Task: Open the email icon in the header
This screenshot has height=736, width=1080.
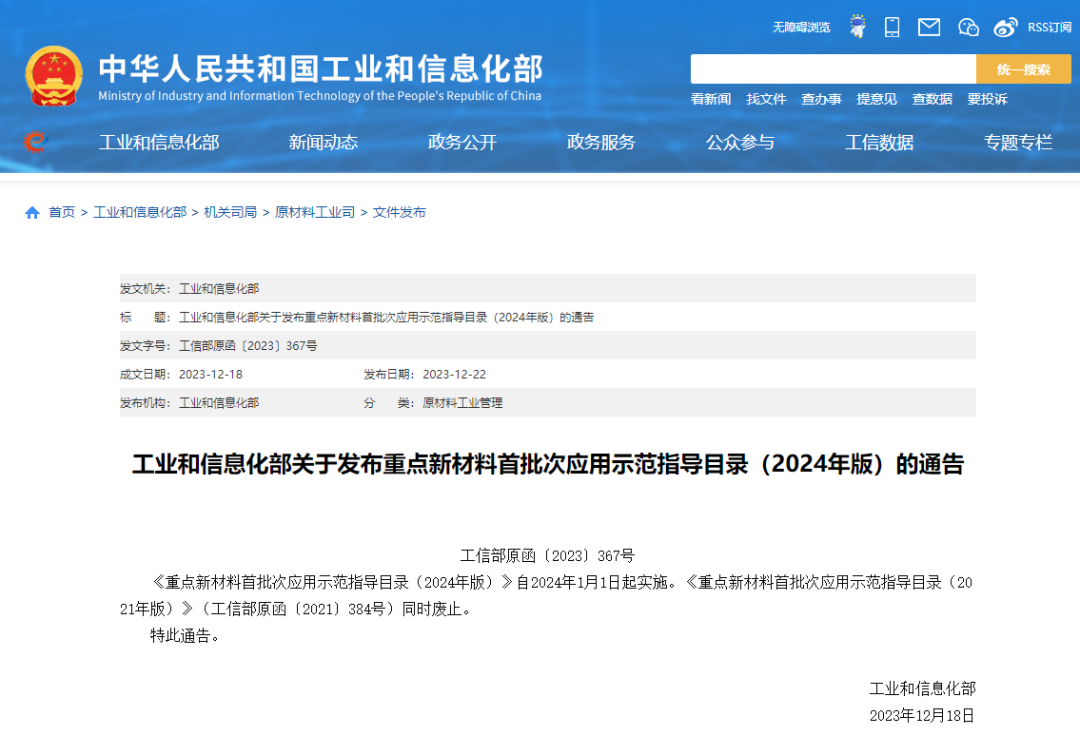Action: [x=929, y=26]
